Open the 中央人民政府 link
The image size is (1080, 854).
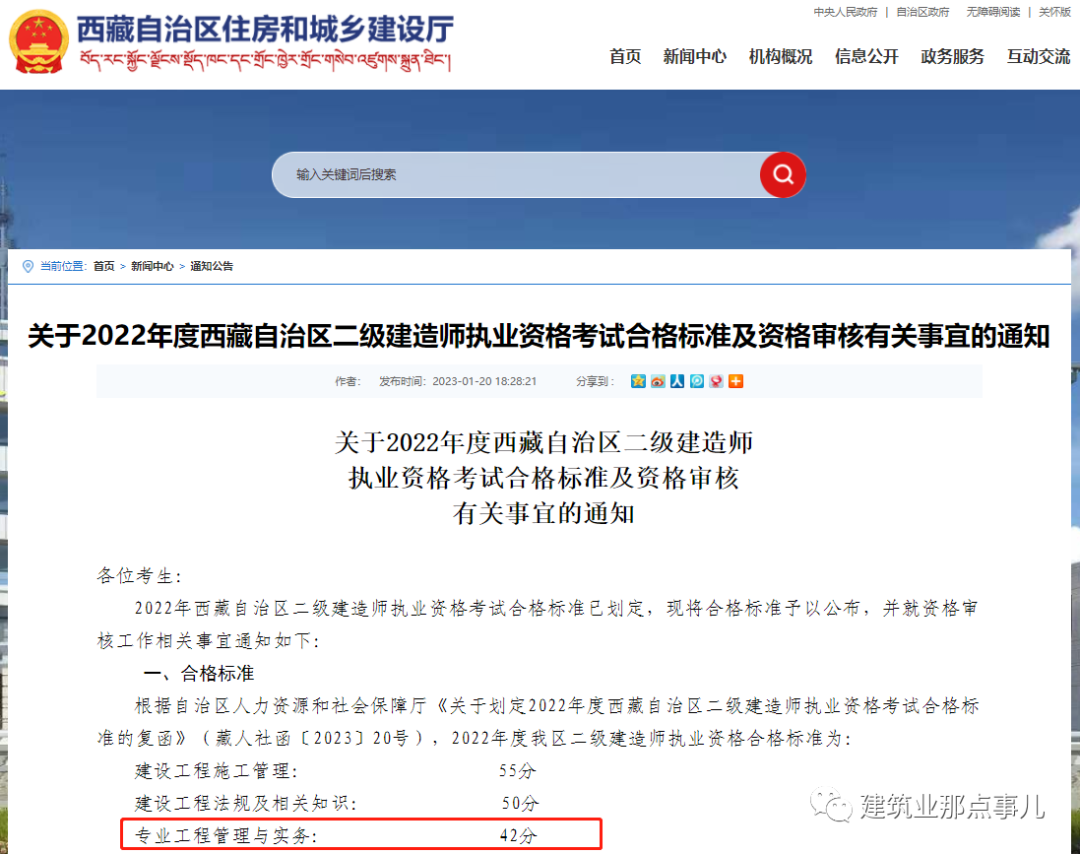click(x=845, y=12)
